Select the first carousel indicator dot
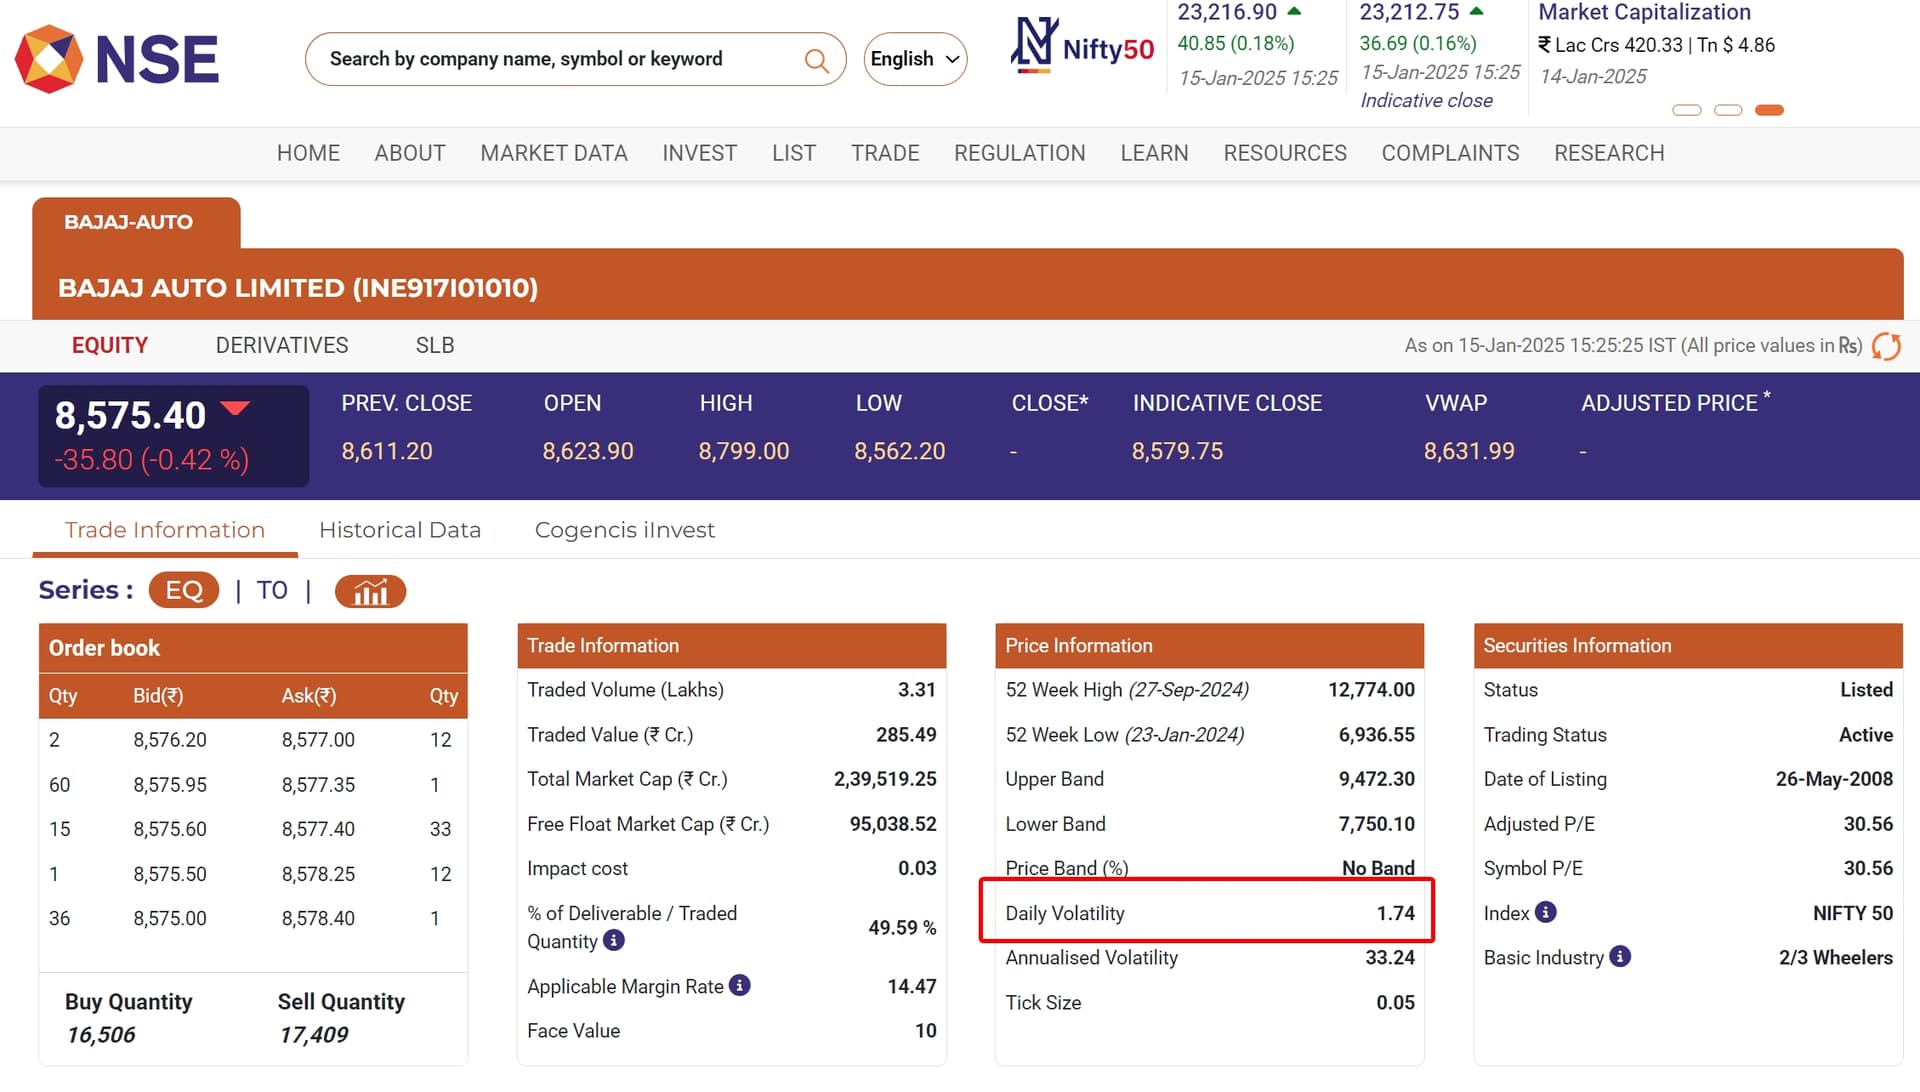This screenshot has width=1920, height=1092. (1687, 110)
